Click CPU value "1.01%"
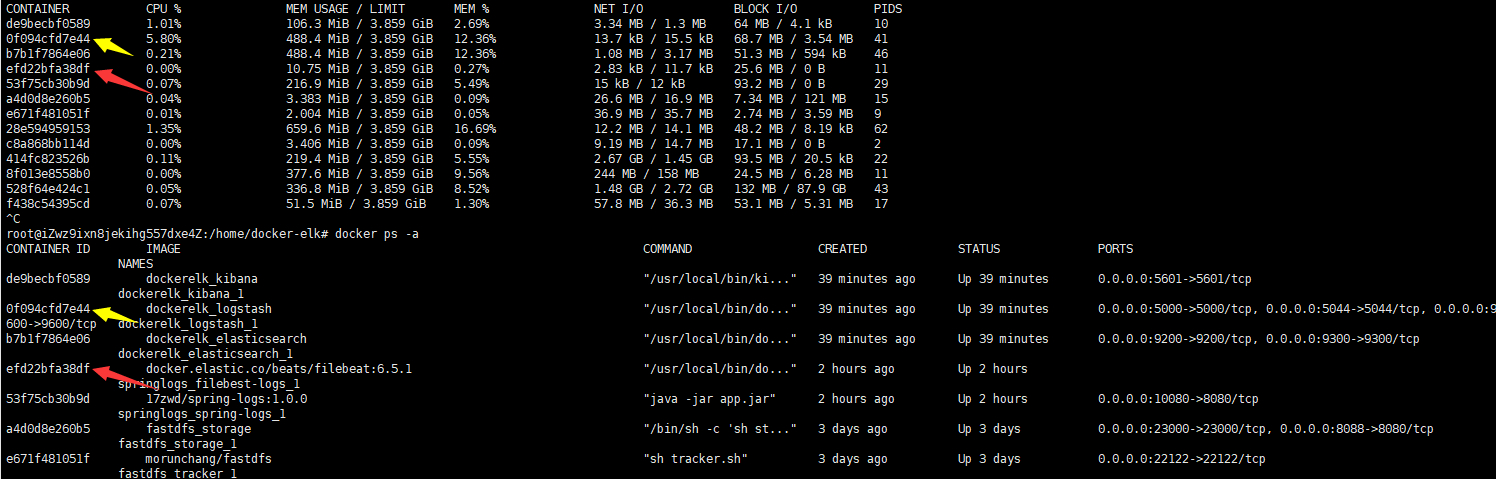This screenshot has height=479, width=1496. pyautogui.click(x=163, y=23)
